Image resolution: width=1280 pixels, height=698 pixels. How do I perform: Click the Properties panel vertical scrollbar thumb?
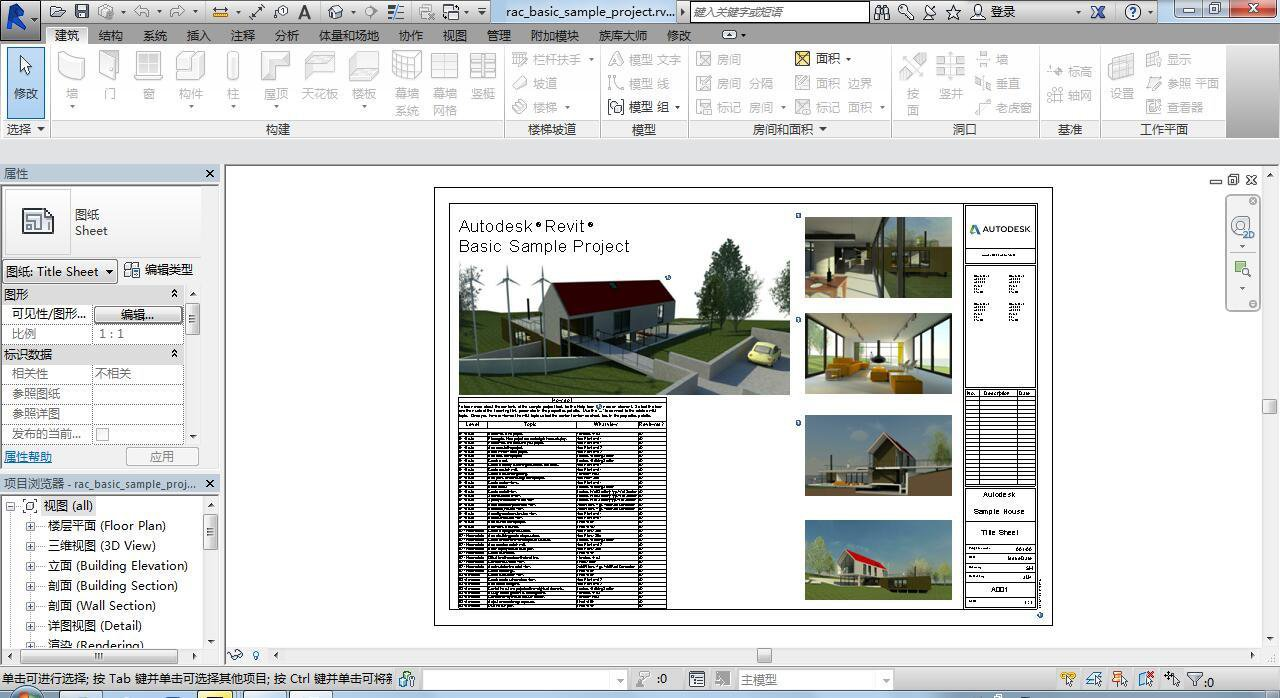point(192,319)
